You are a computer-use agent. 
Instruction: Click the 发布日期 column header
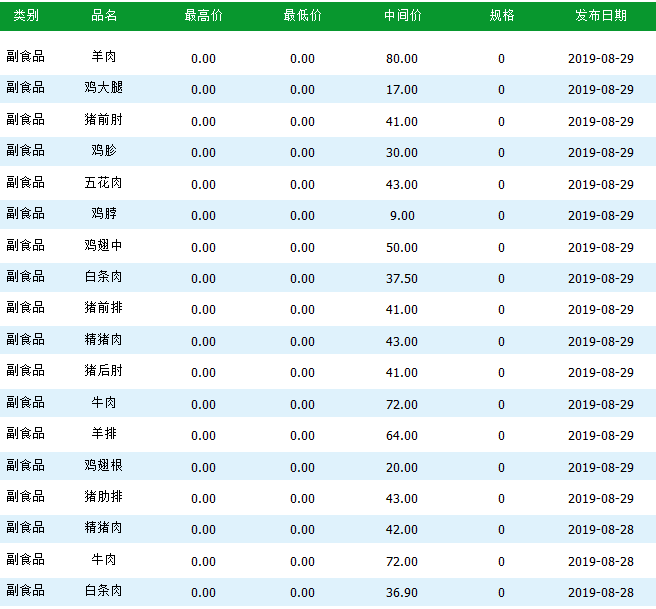tap(601, 15)
